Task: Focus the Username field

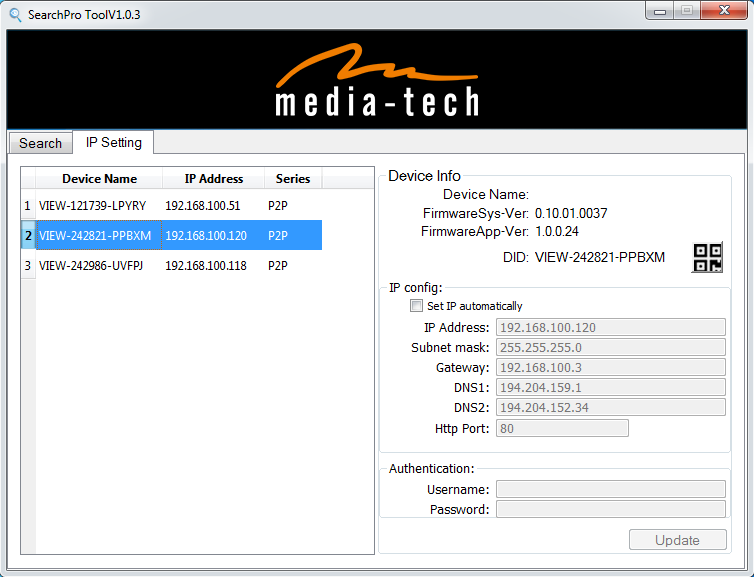Action: (611, 489)
